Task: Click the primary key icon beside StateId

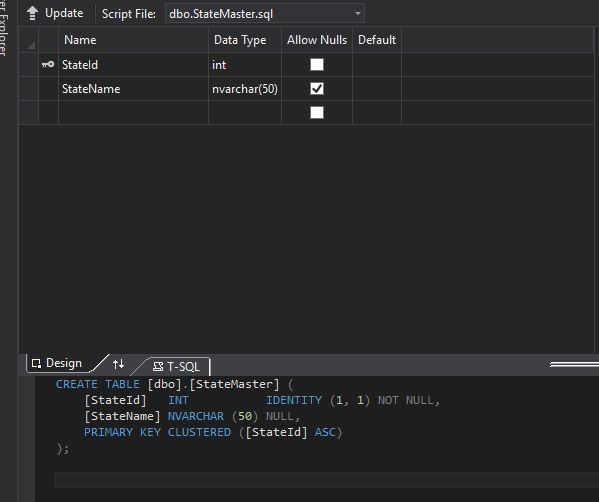Action: [x=48, y=65]
